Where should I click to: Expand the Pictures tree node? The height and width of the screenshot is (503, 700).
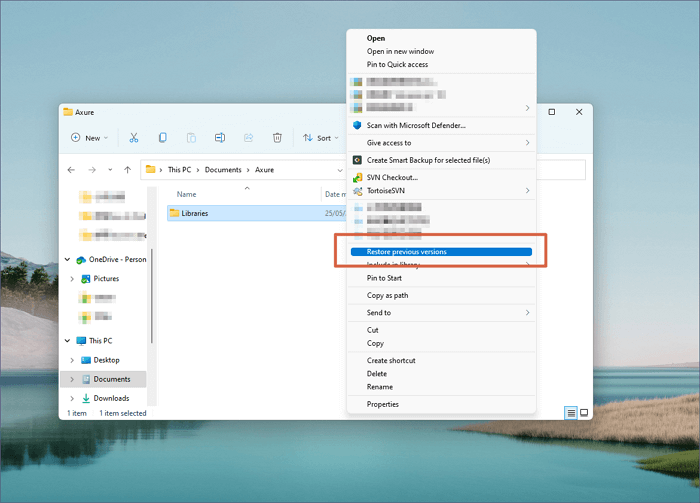coord(72,279)
